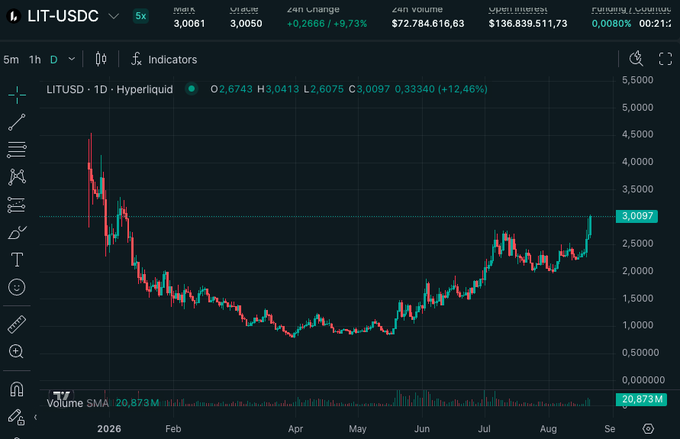Click the Mark price 3,0061
680x439 pixels.
pos(189,23)
